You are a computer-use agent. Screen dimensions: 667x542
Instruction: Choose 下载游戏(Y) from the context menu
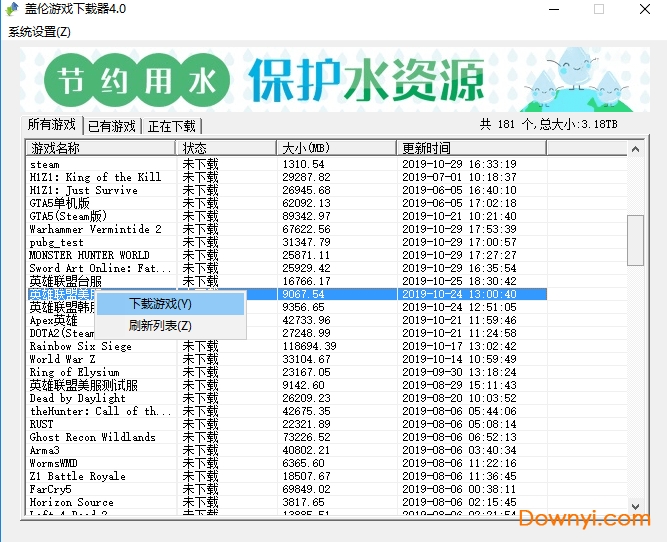coord(171,304)
